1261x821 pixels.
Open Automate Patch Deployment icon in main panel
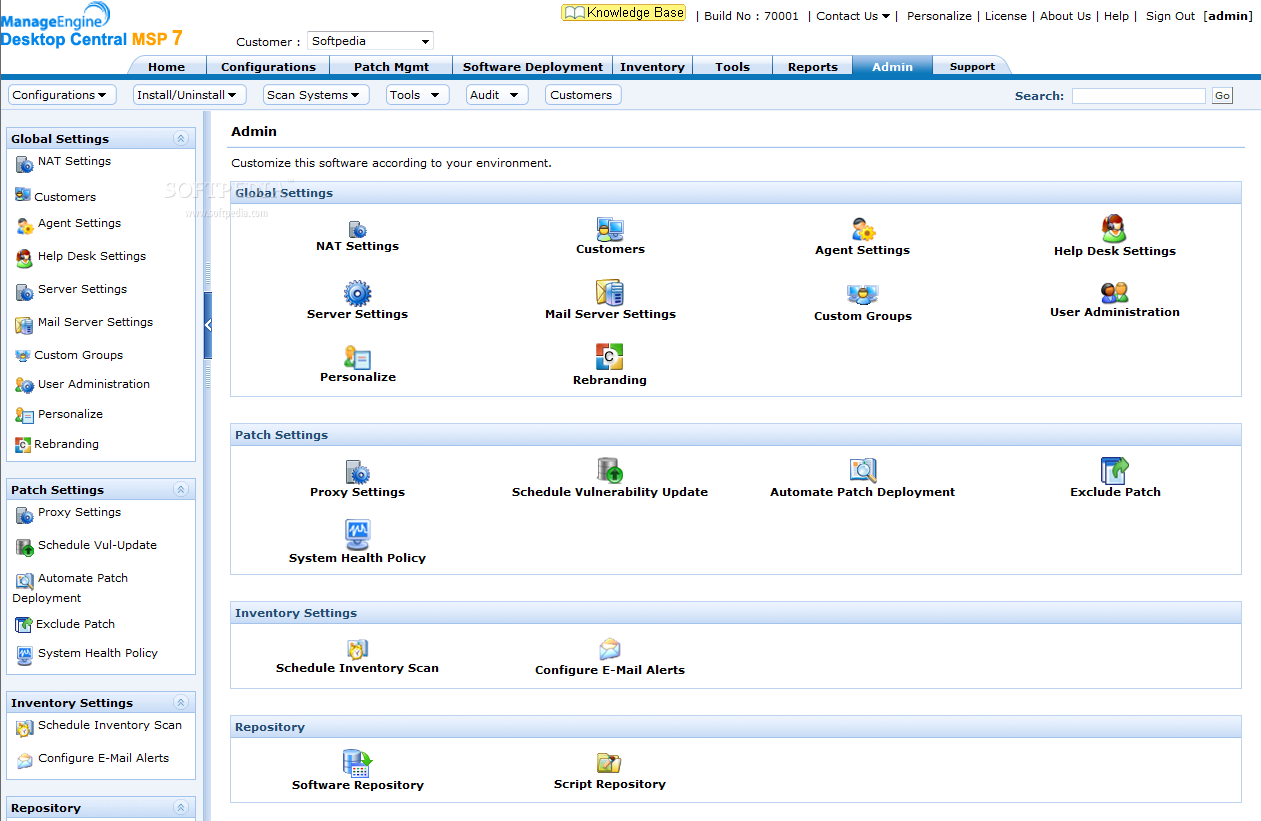pos(863,471)
